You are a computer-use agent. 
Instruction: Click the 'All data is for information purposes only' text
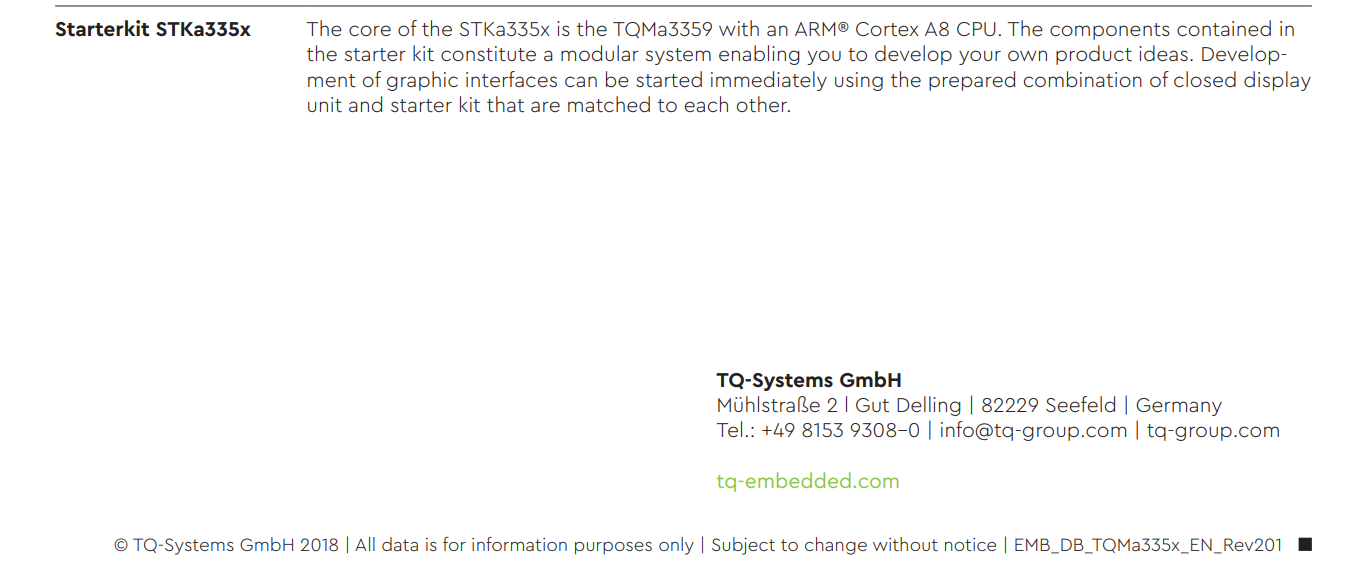(x=524, y=545)
